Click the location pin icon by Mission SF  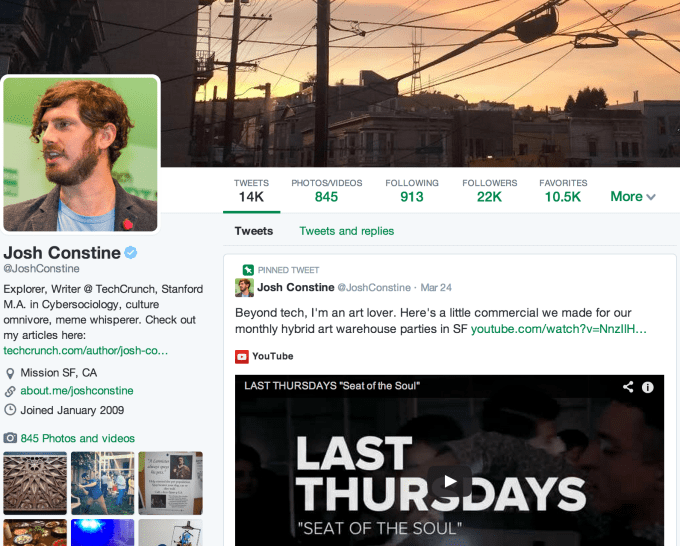(10, 373)
